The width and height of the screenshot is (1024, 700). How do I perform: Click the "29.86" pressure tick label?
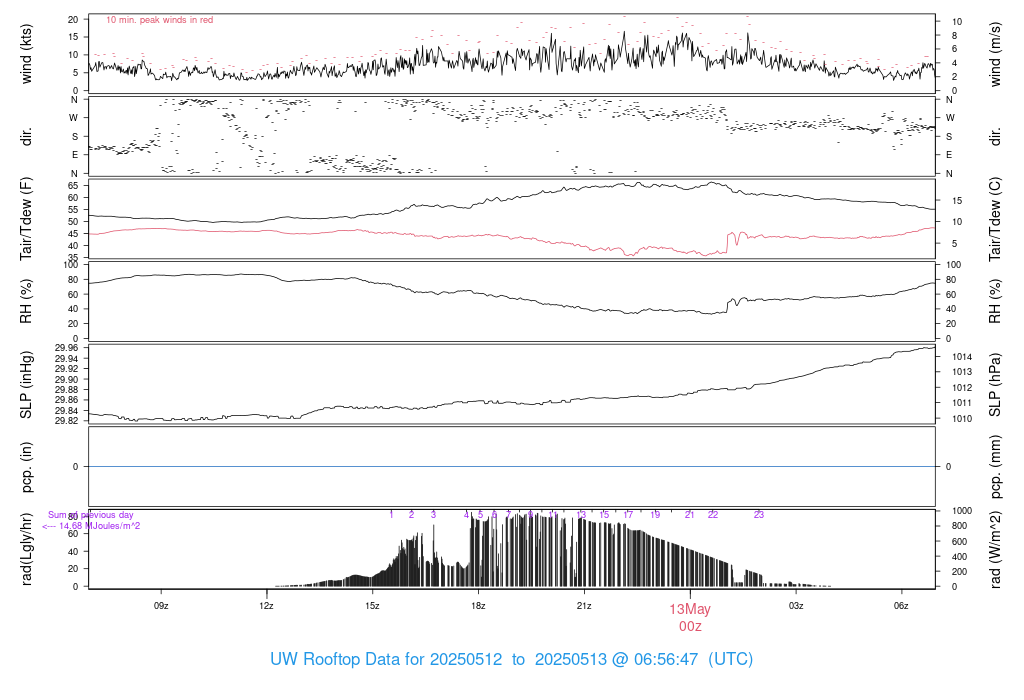pos(67,400)
